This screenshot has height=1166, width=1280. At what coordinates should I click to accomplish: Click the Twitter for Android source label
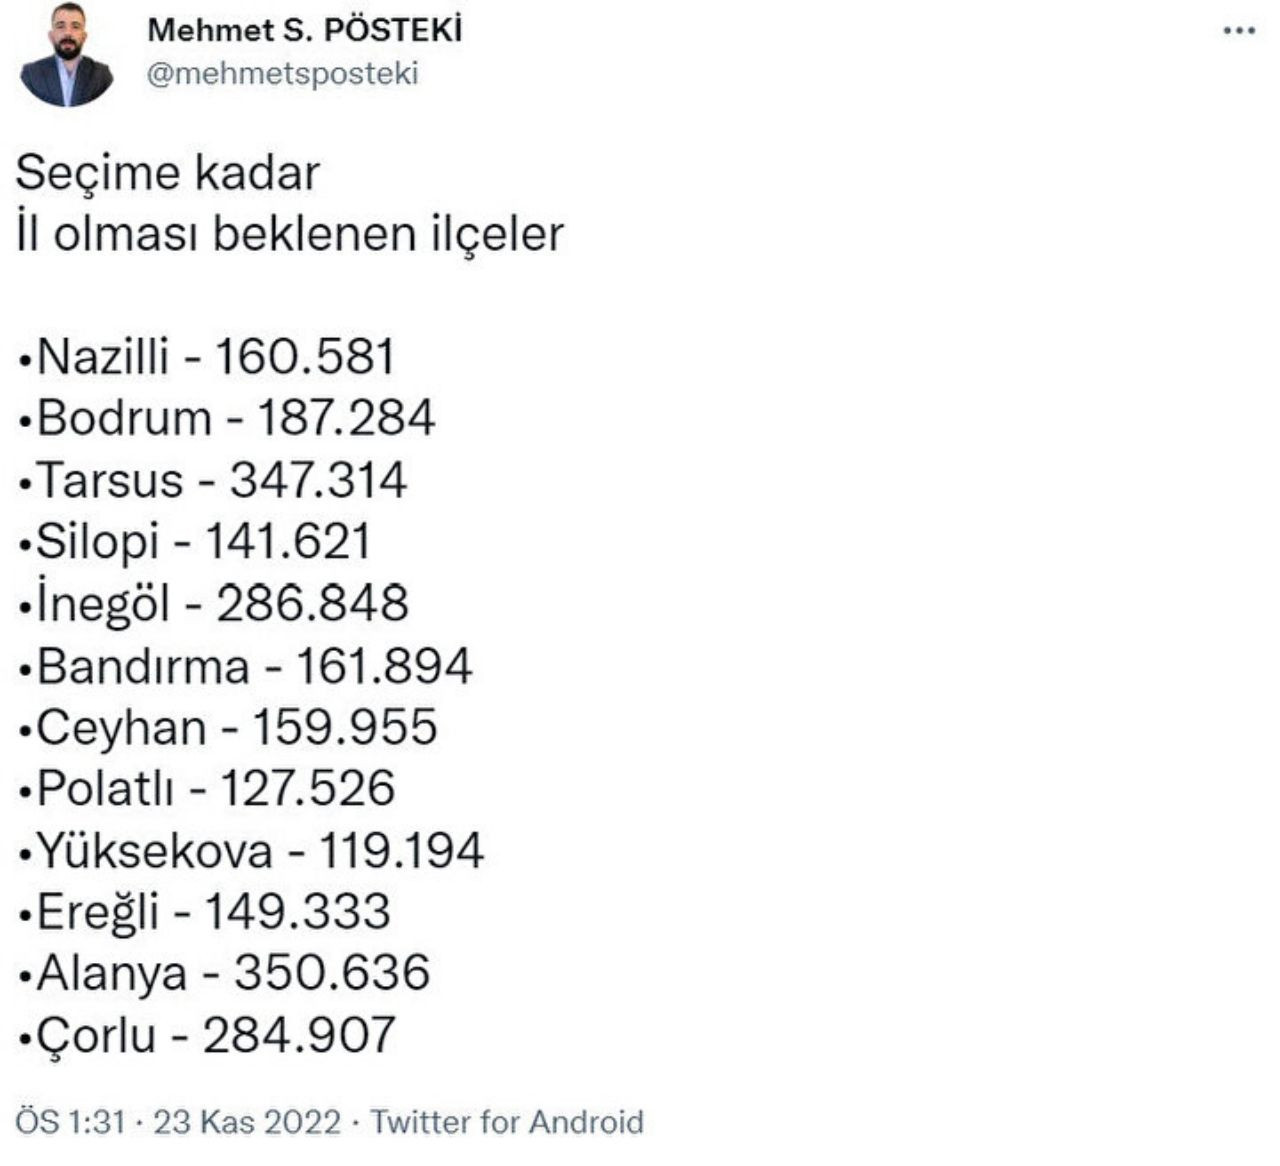[x=508, y=1122]
